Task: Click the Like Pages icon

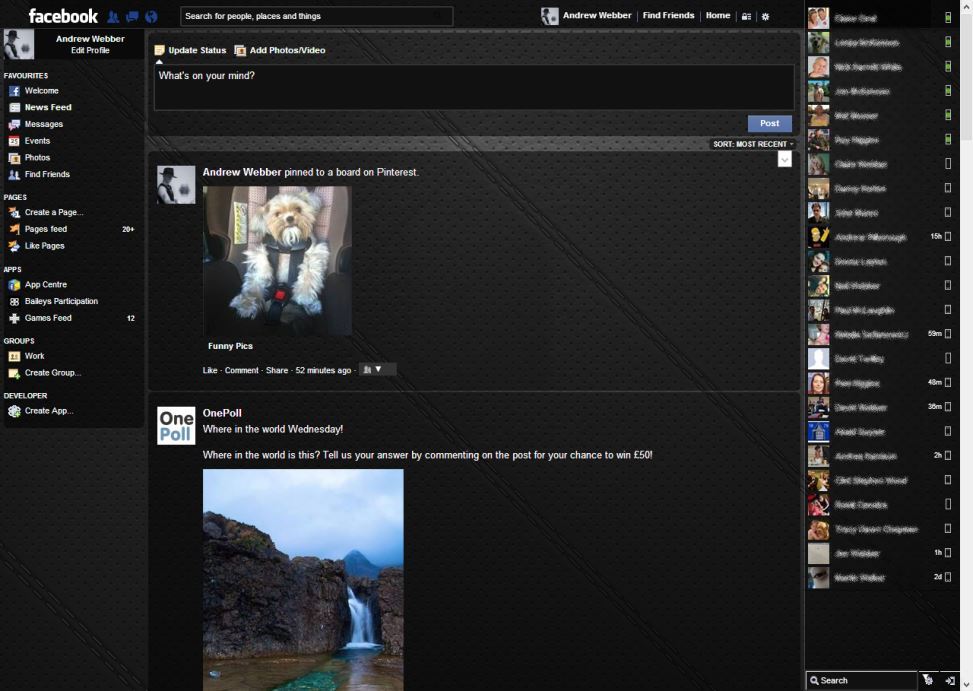Action: [14, 246]
